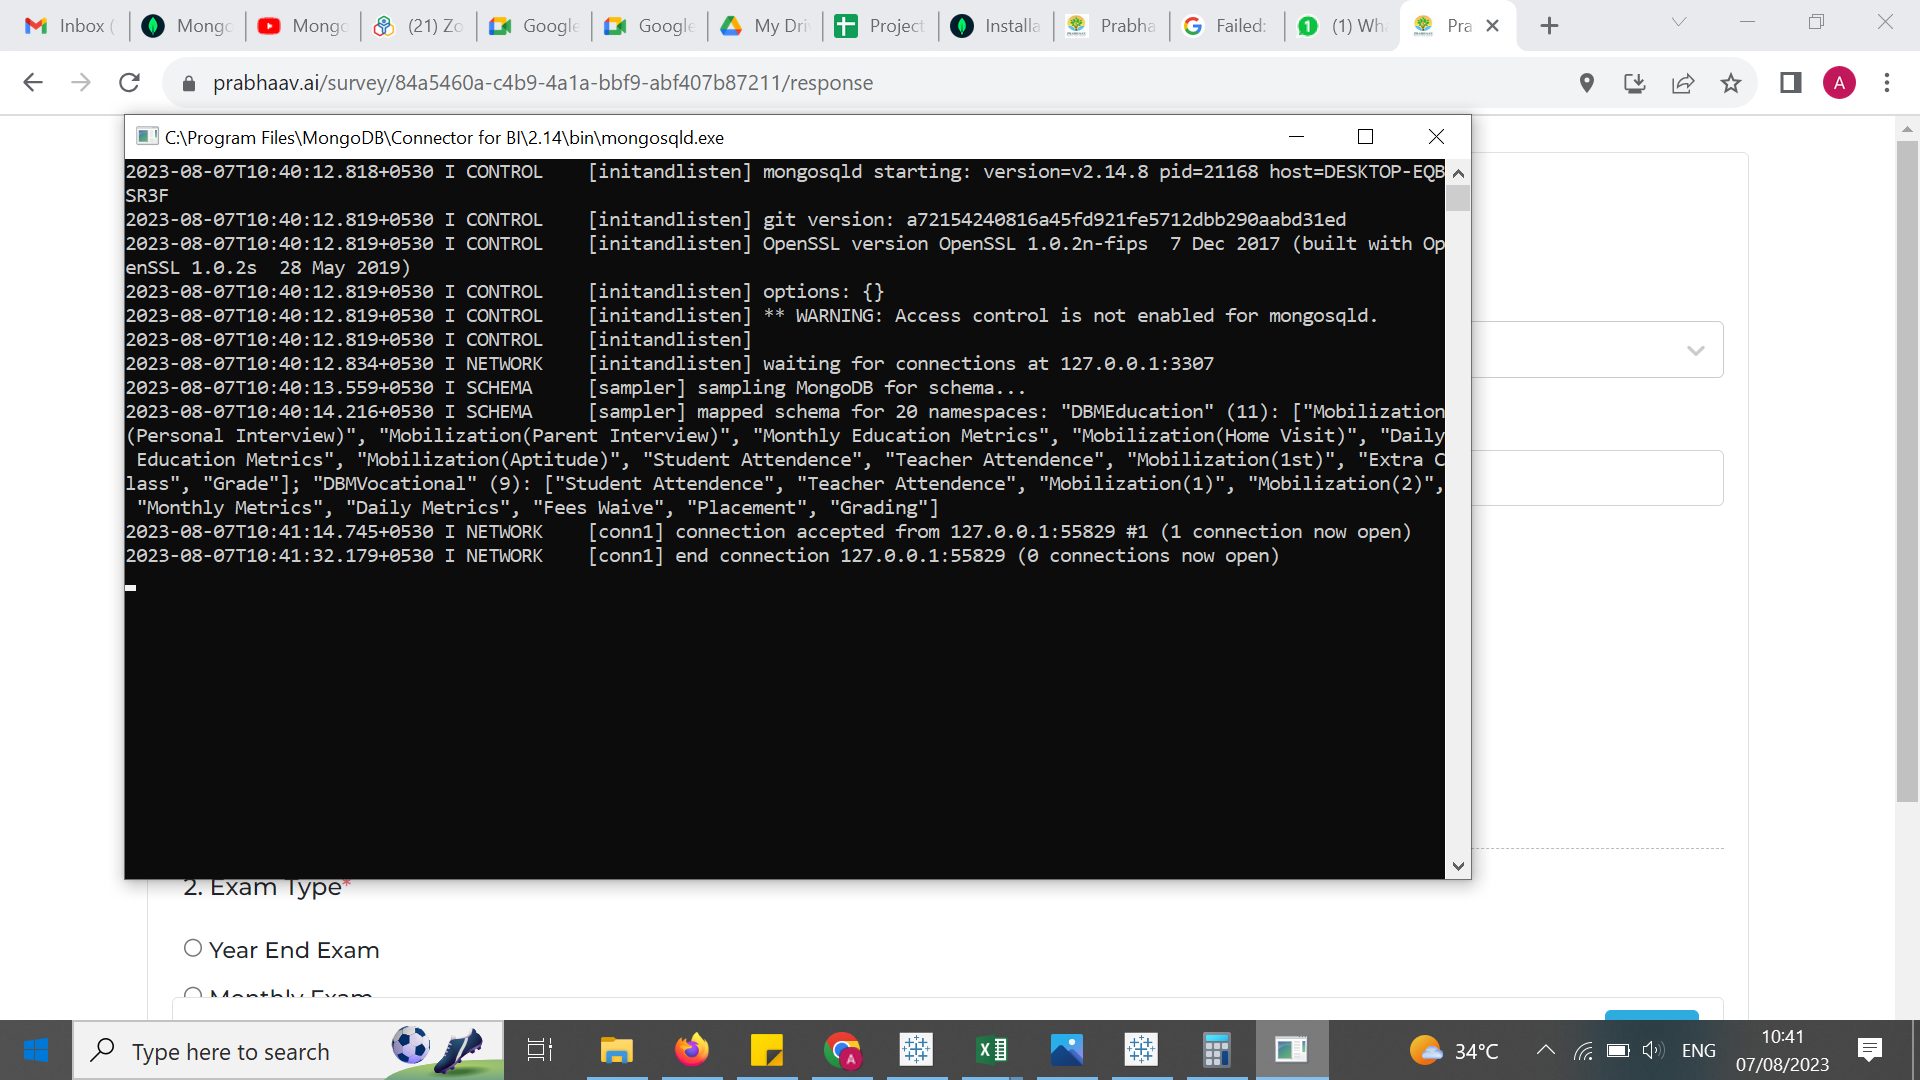Show hidden system tray icons chevron
This screenshot has height=1080, width=1920.
coord(1545,1050)
